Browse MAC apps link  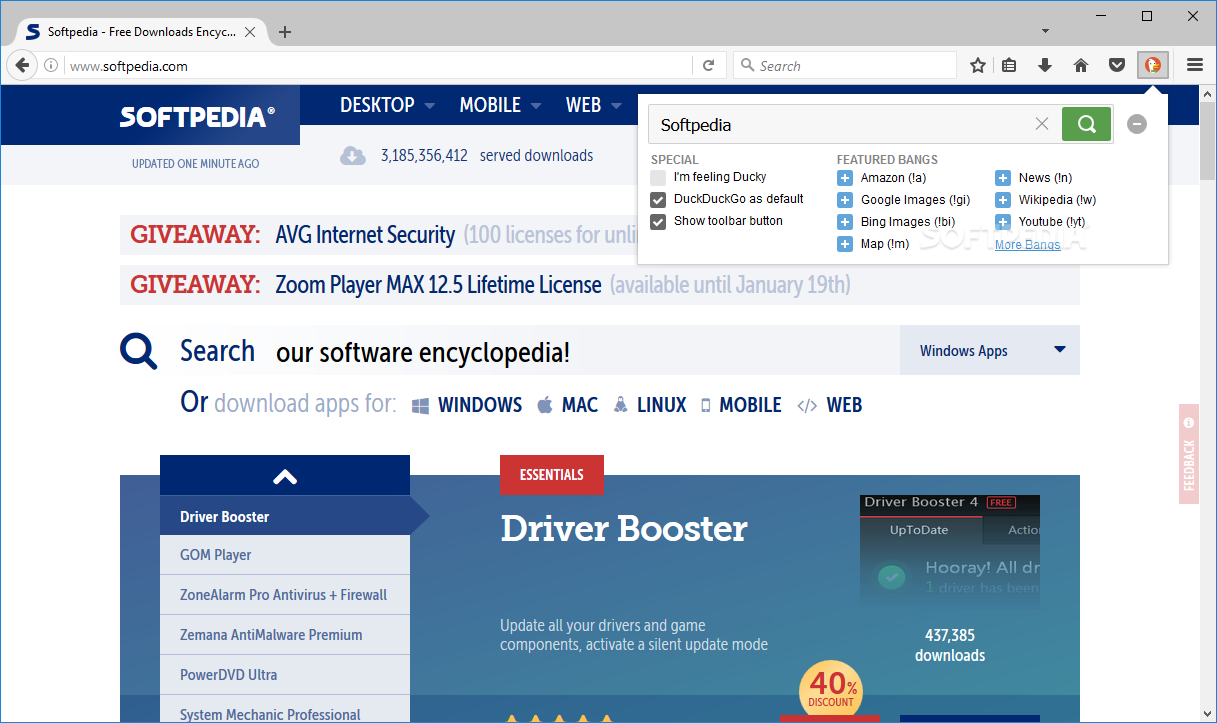(x=567, y=405)
